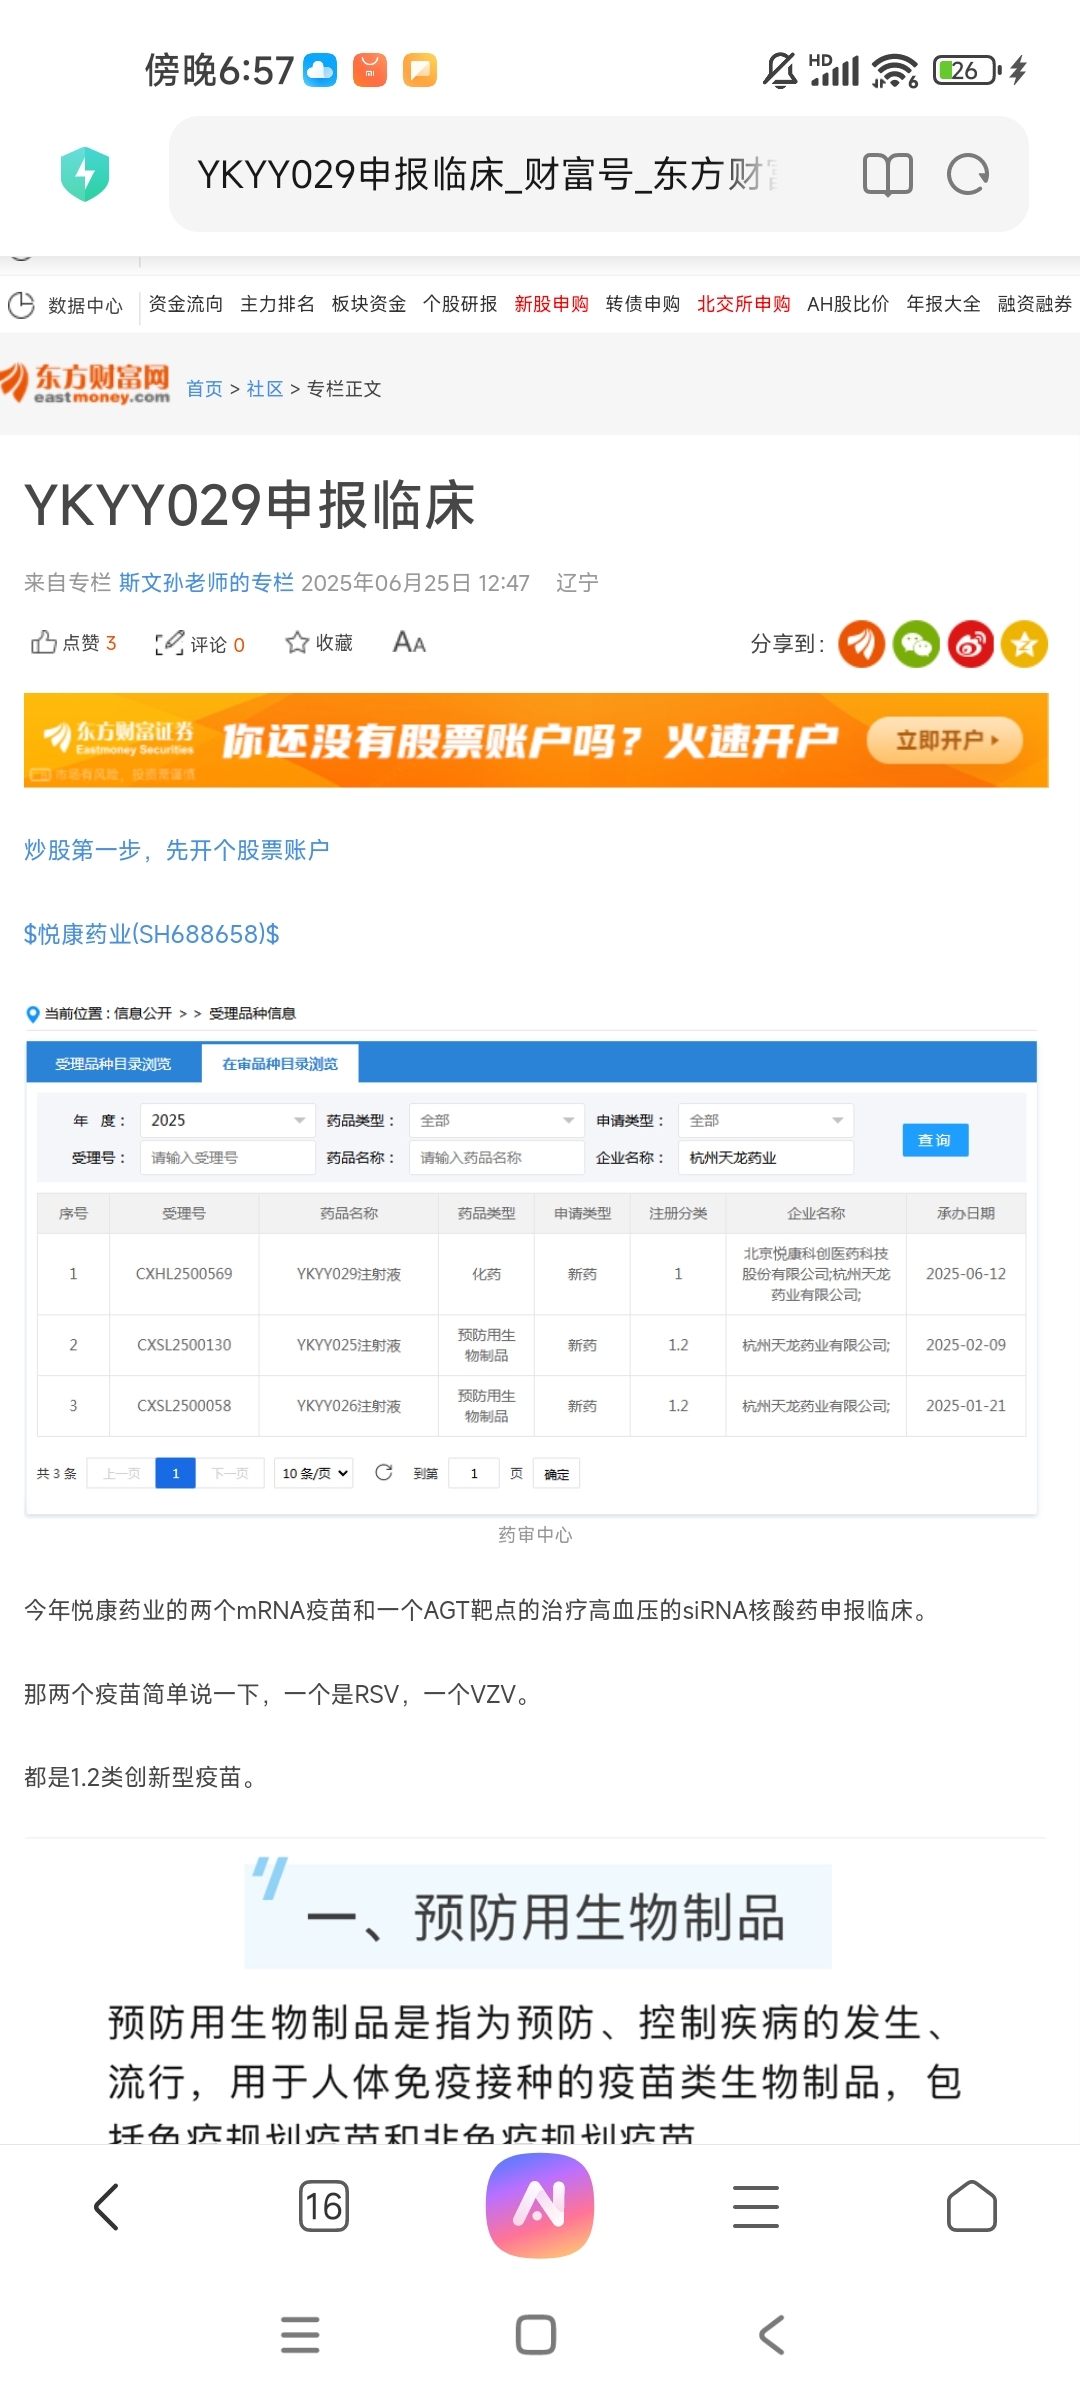This screenshot has height=2400, width=1080.
Task: Favorite article with 收藏 star icon
Action: (297, 642)
